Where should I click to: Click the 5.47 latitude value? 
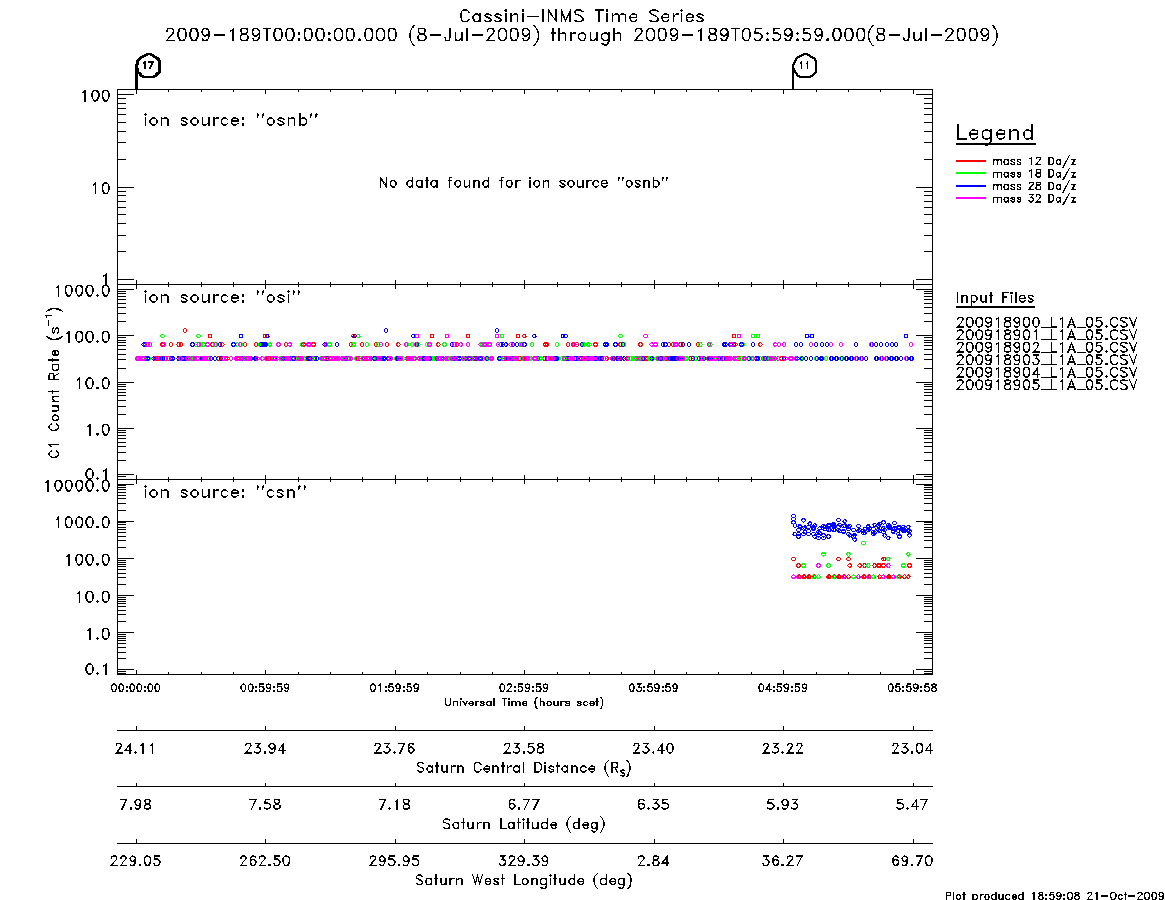tap(912, 805)
